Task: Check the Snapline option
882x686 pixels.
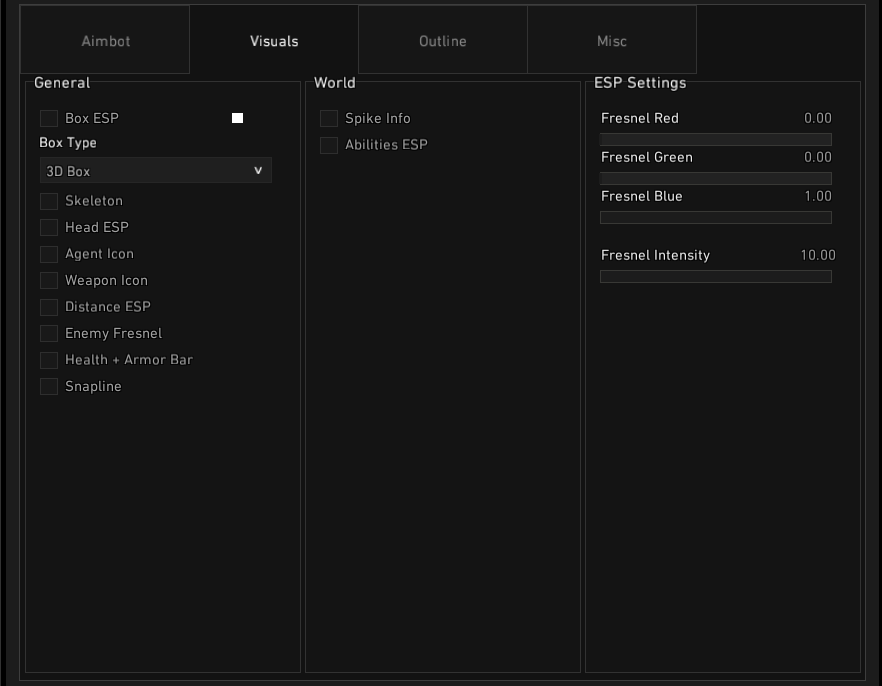Action: [49, 387]
